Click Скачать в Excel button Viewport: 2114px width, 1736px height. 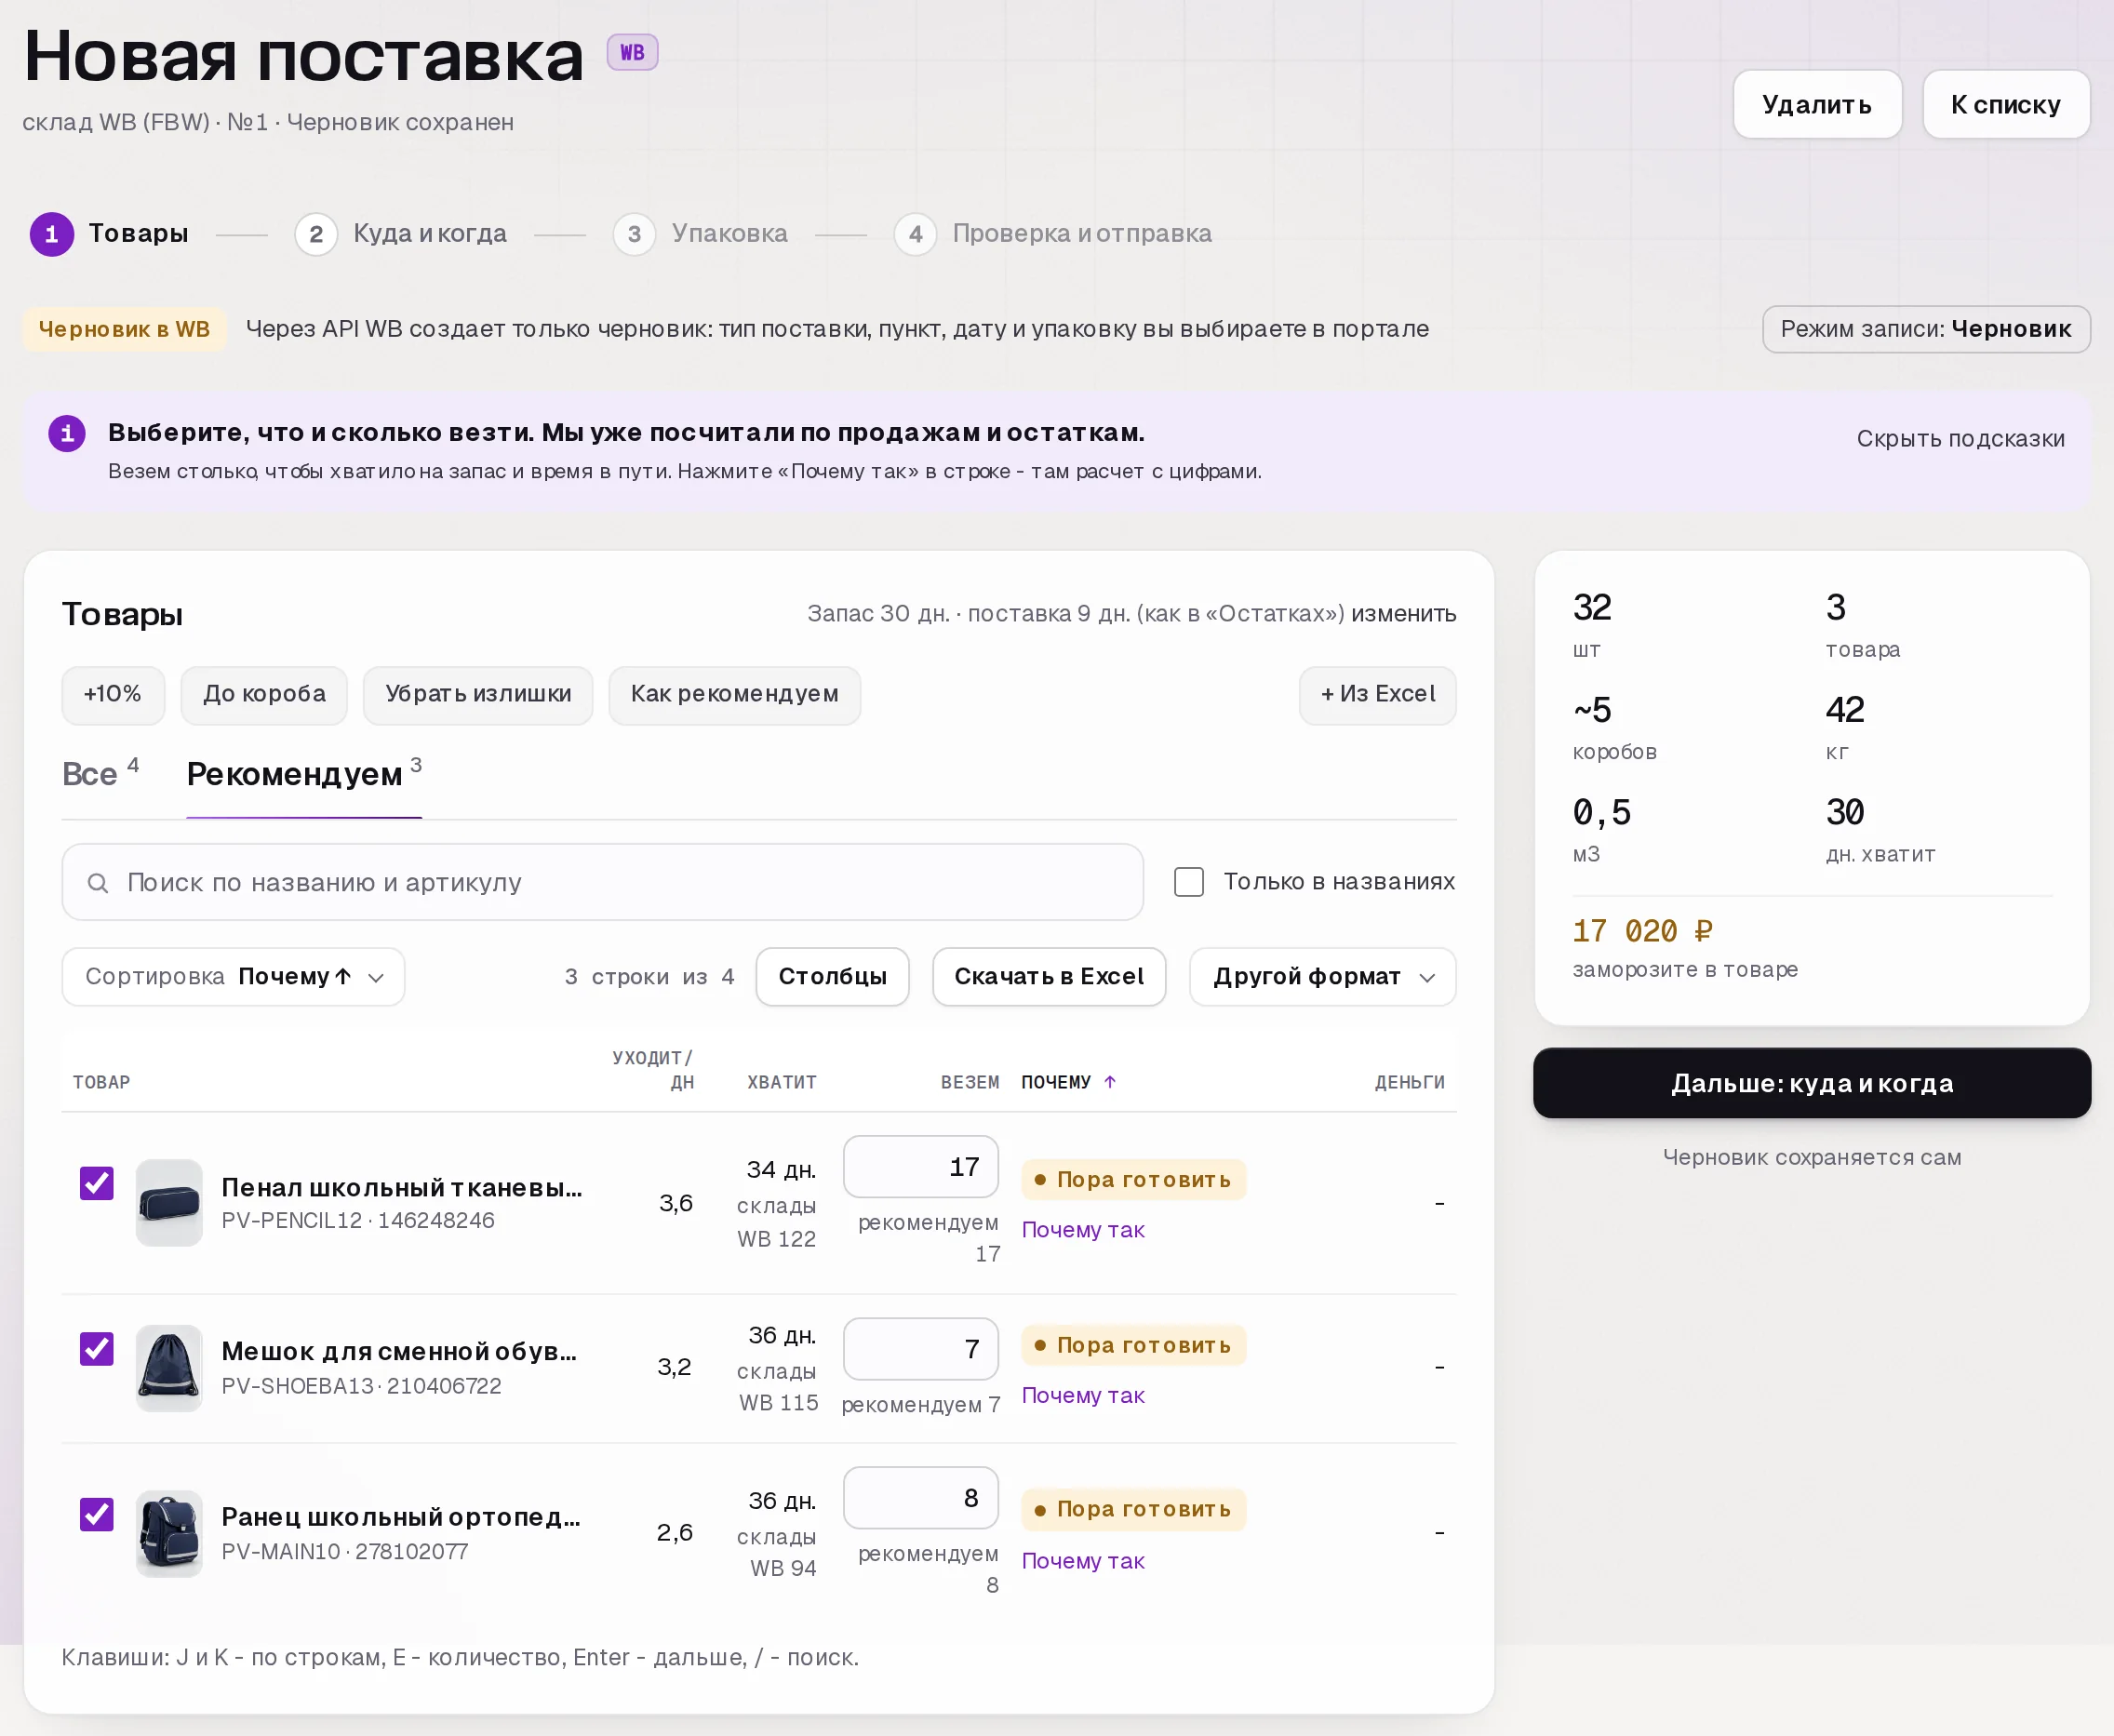[x=1049, y=977]
